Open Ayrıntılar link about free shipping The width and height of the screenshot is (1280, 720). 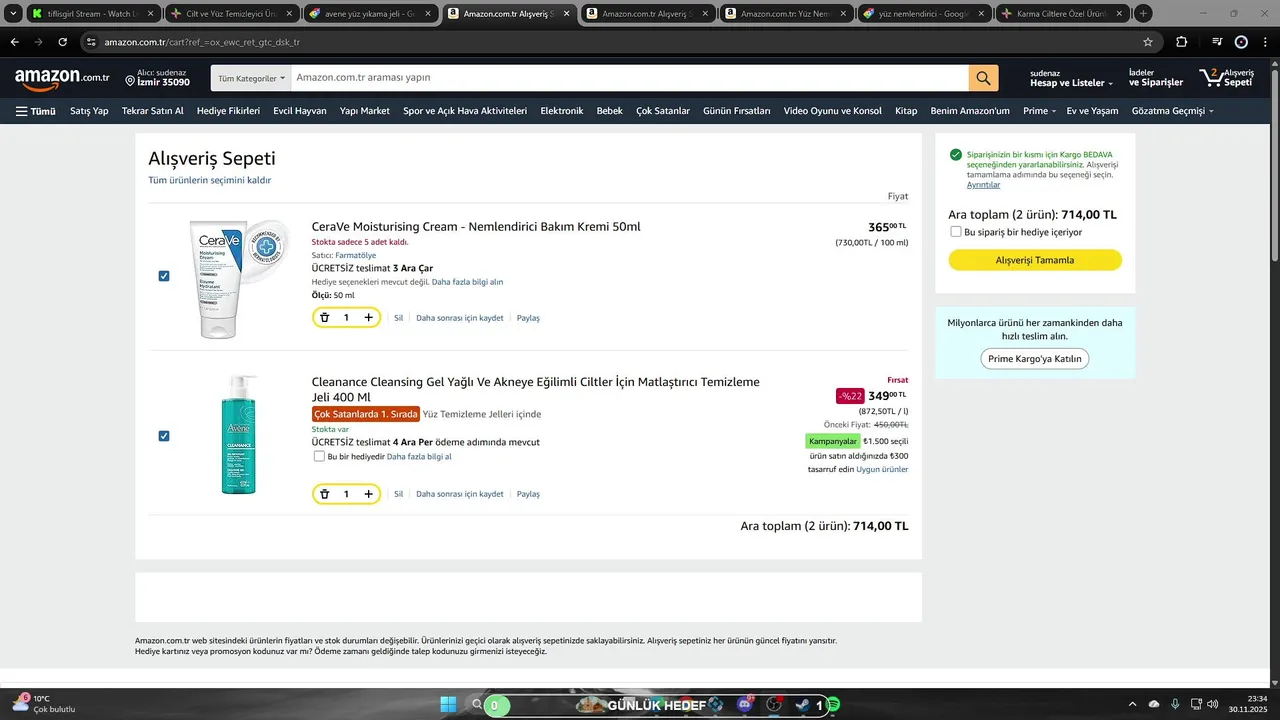[x=983, y=185]
